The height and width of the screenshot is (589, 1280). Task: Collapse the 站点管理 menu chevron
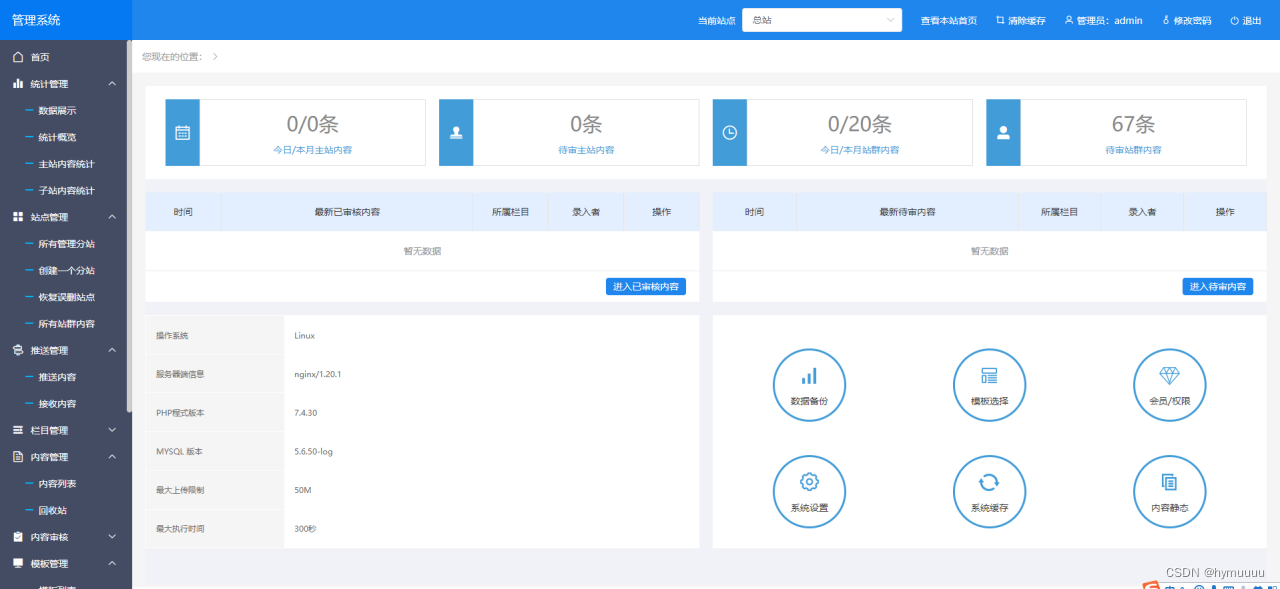[112, 217]
